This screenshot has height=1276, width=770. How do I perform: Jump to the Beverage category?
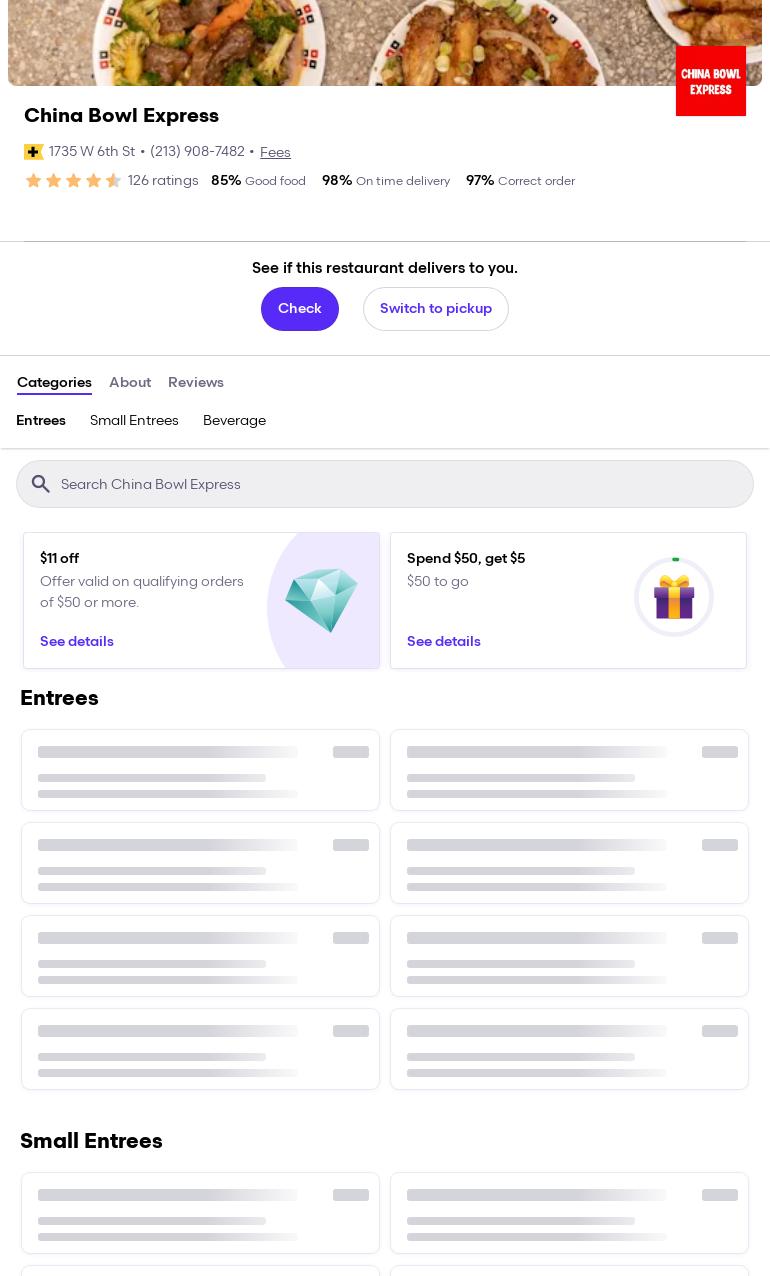tap(234, 421)
